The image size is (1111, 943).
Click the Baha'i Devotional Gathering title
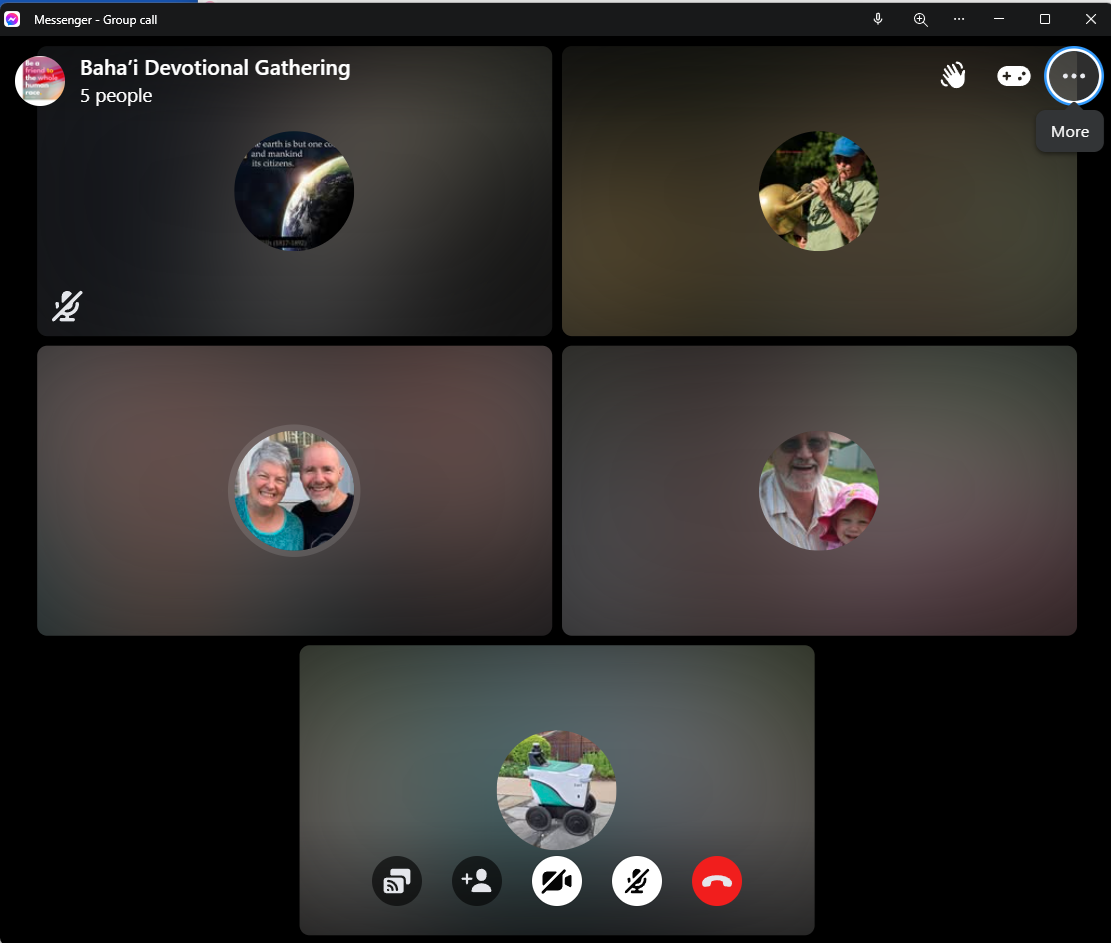215,68
